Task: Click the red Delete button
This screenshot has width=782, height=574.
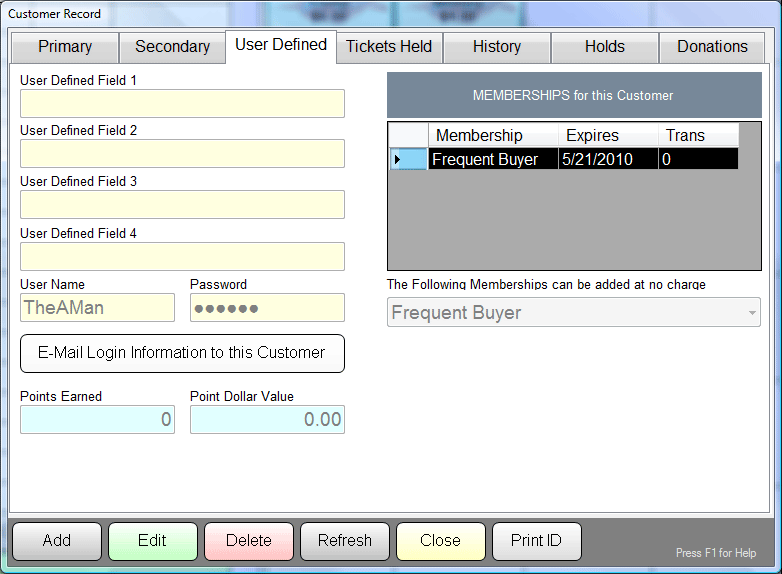Action: tap(249, 541)
